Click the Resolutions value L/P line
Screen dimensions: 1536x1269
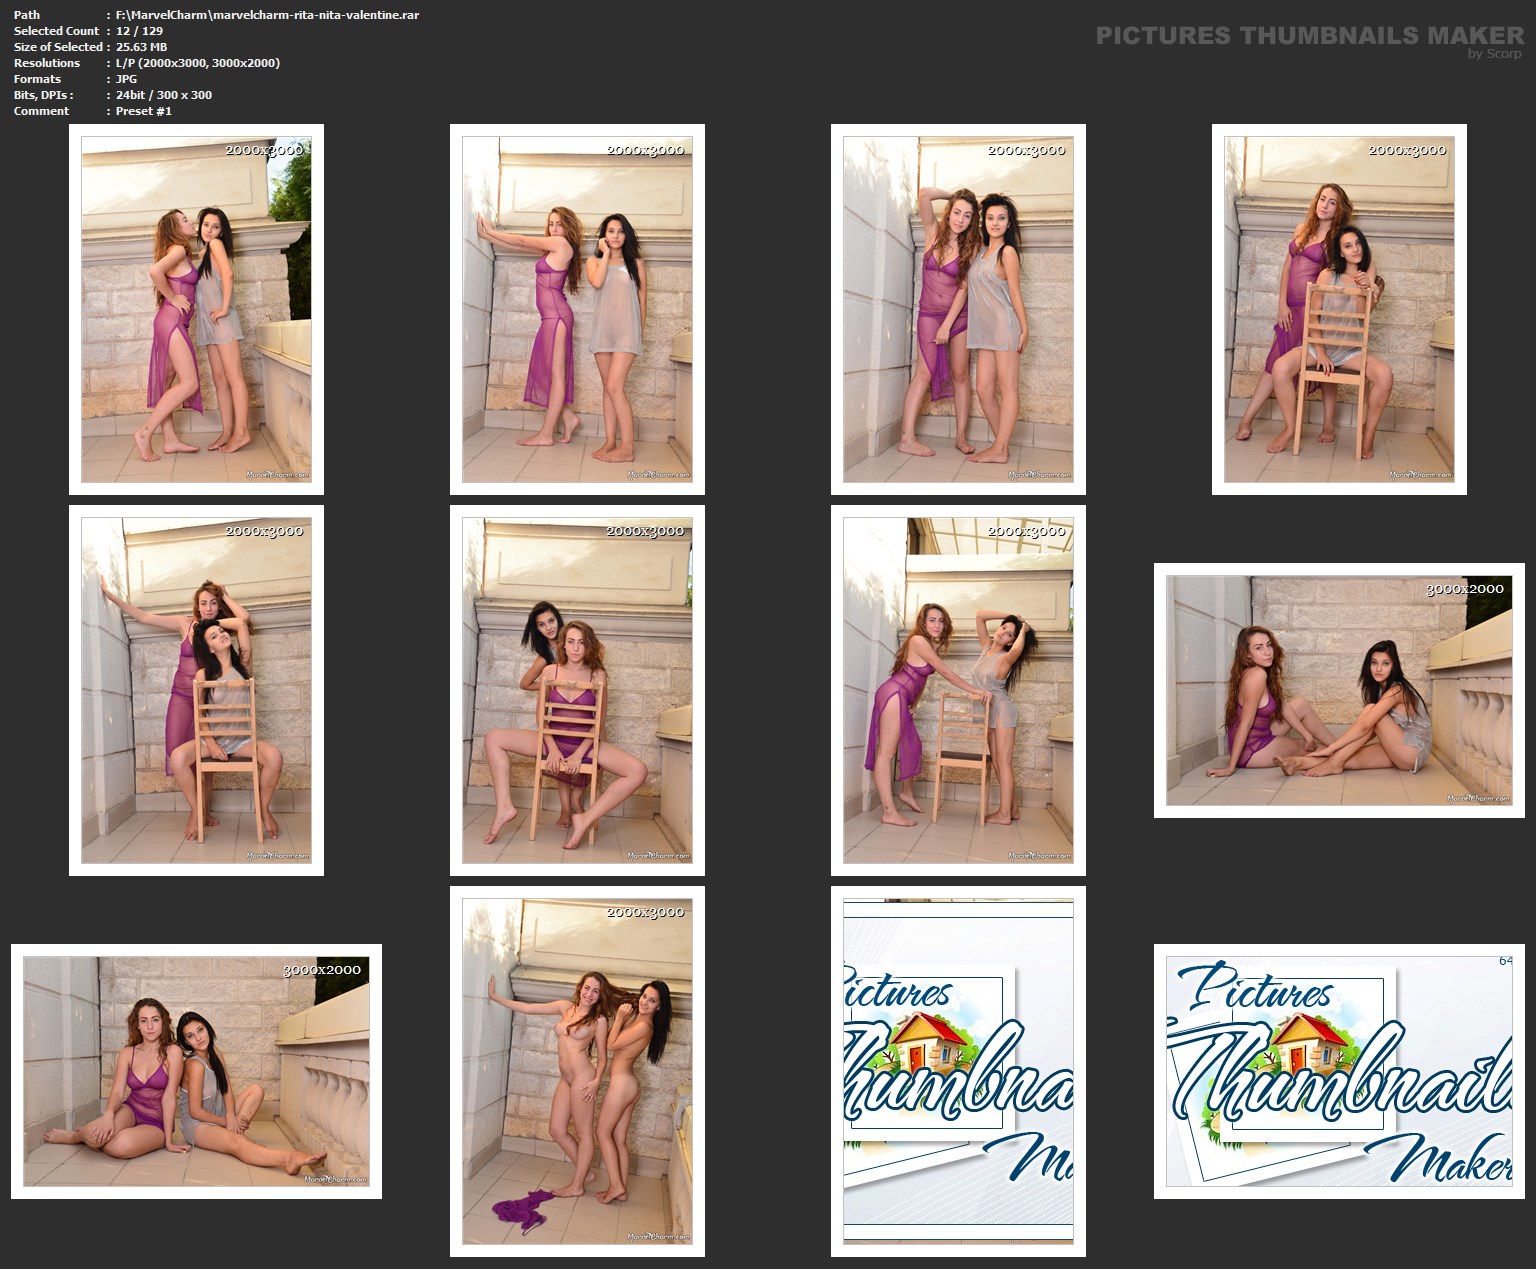click(197, 63)
